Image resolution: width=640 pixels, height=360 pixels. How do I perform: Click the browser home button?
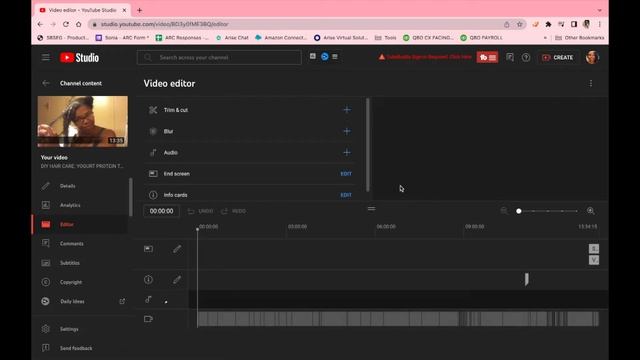(x=79, y=24)
